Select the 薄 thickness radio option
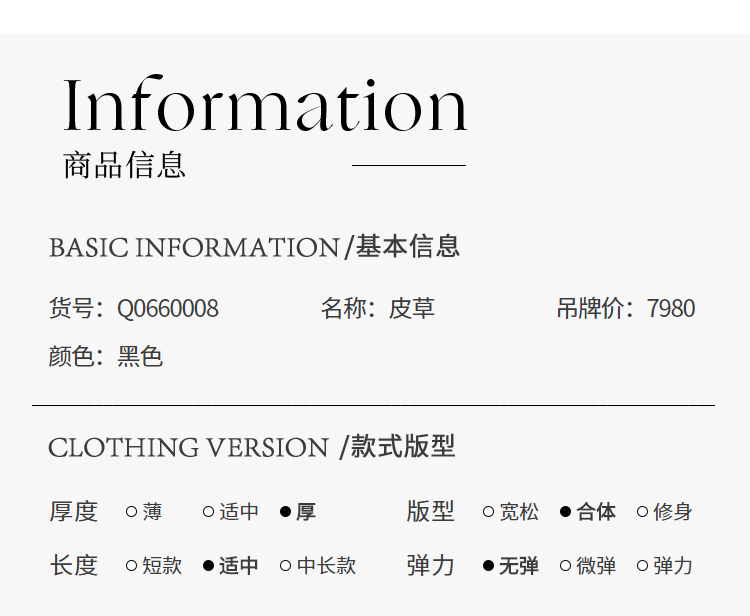This screenshot has width=750, height=616. point(143,512)
